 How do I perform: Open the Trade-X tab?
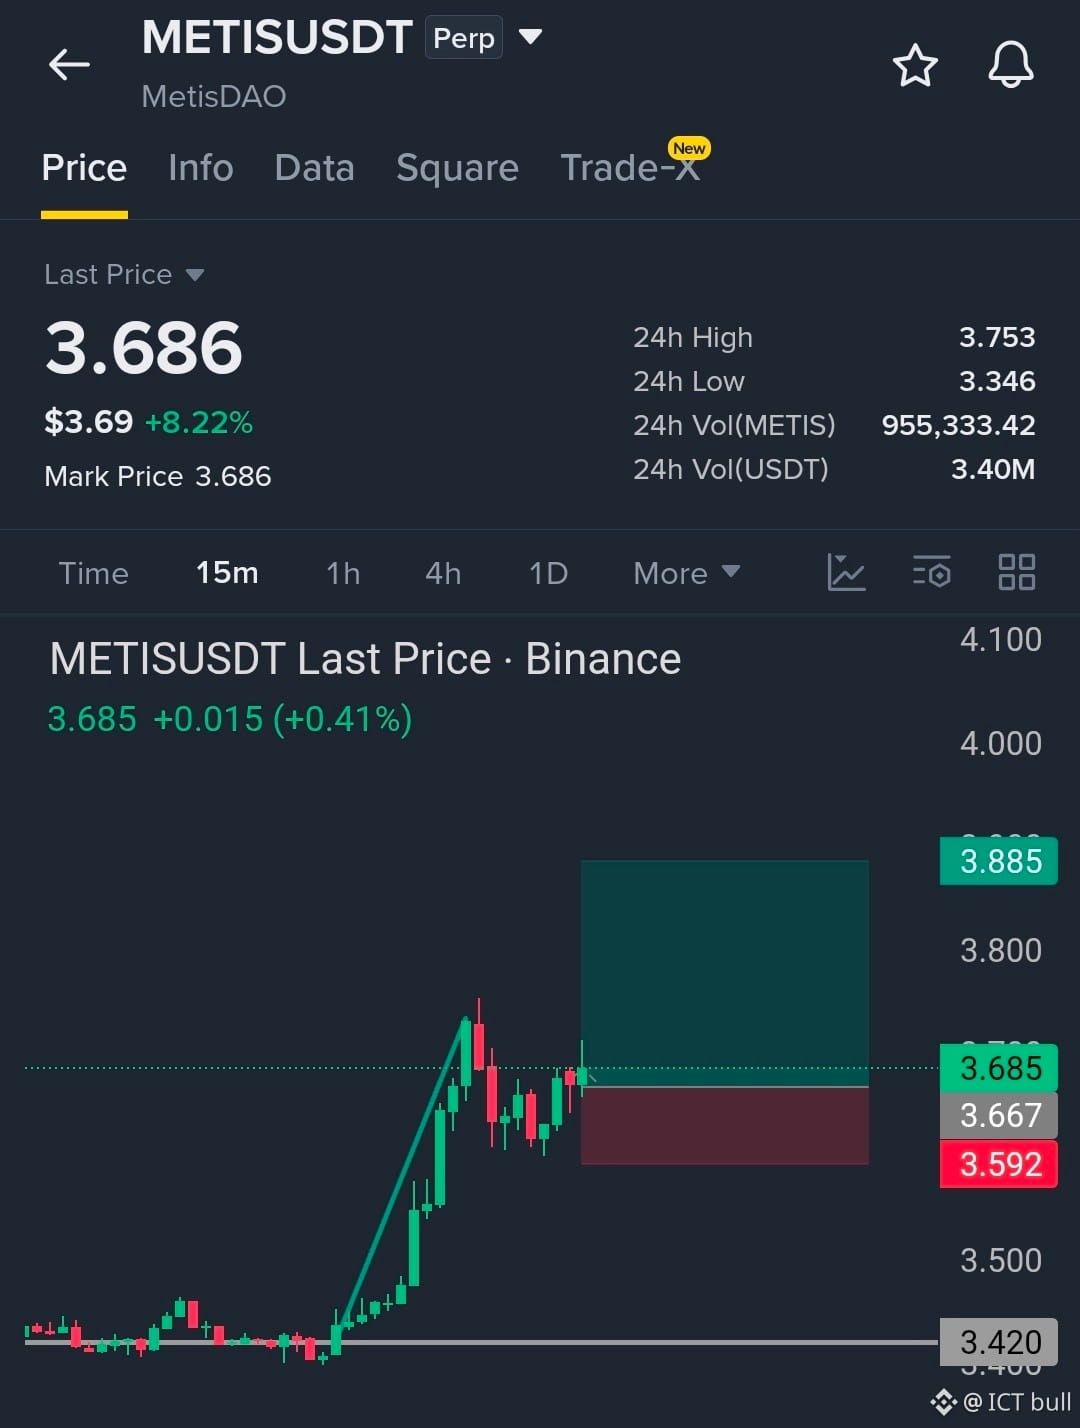click(x=630, y=168)
